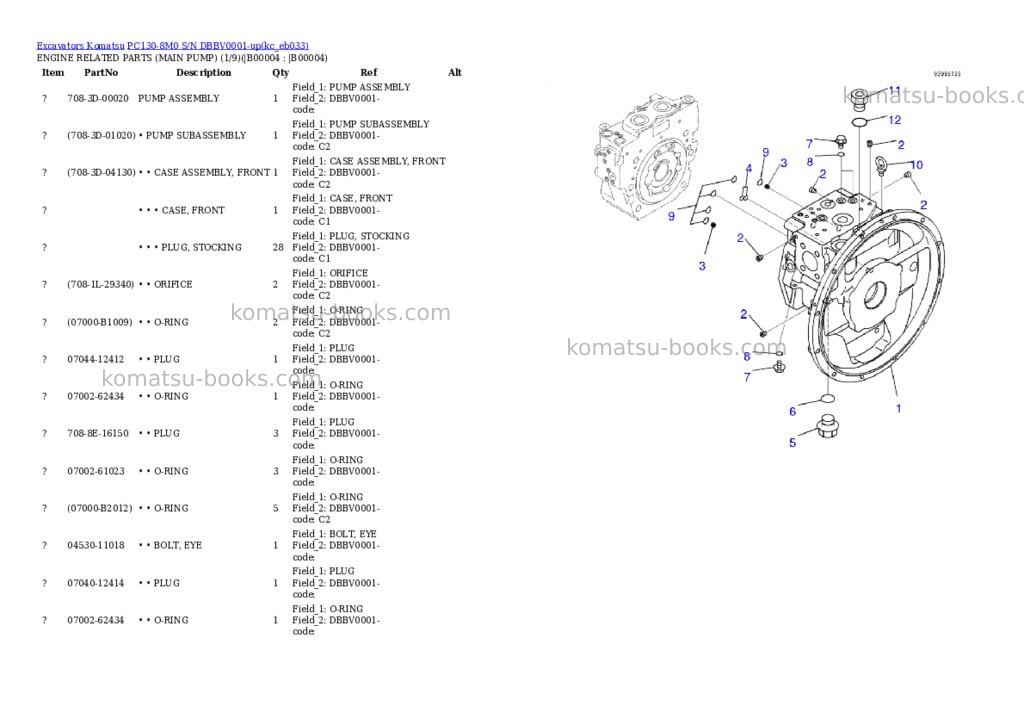Select part number (708-3D-04130)
This screenshot has width=1024, height=725.
pyautogui.click(x=101, y=173)
